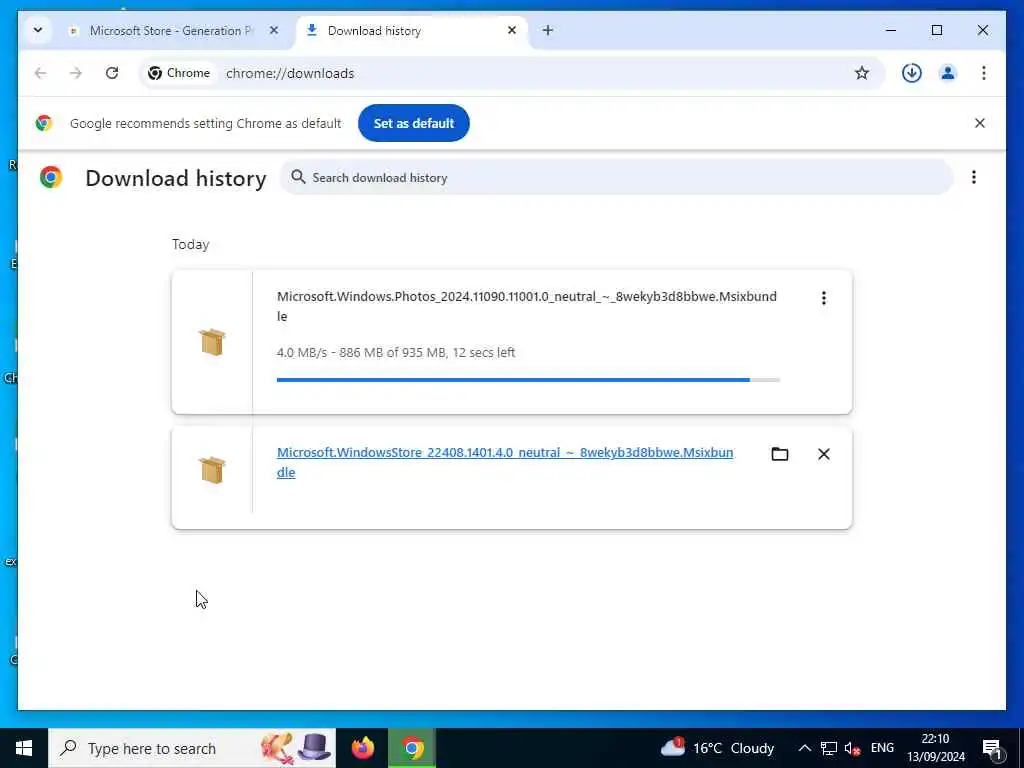Close the Microsoft Store tab
This screenshot has width=1024, height=768.
(x=274, y=30)
